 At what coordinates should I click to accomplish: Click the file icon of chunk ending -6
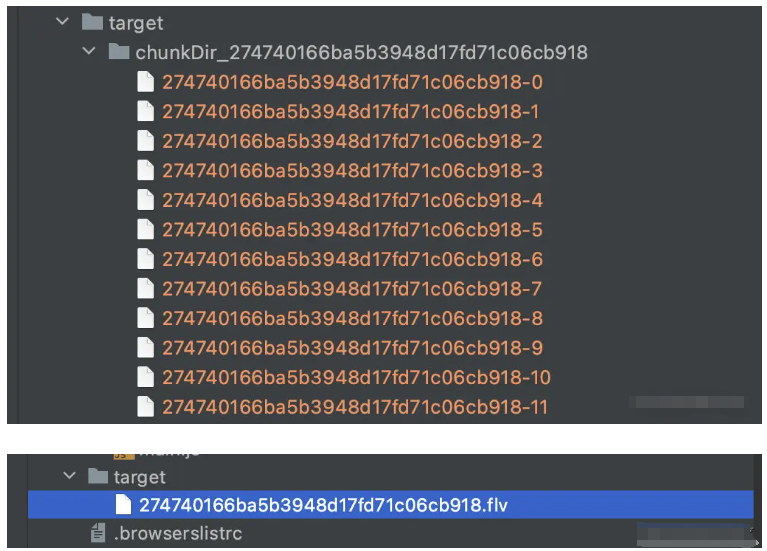pos(145,260)
